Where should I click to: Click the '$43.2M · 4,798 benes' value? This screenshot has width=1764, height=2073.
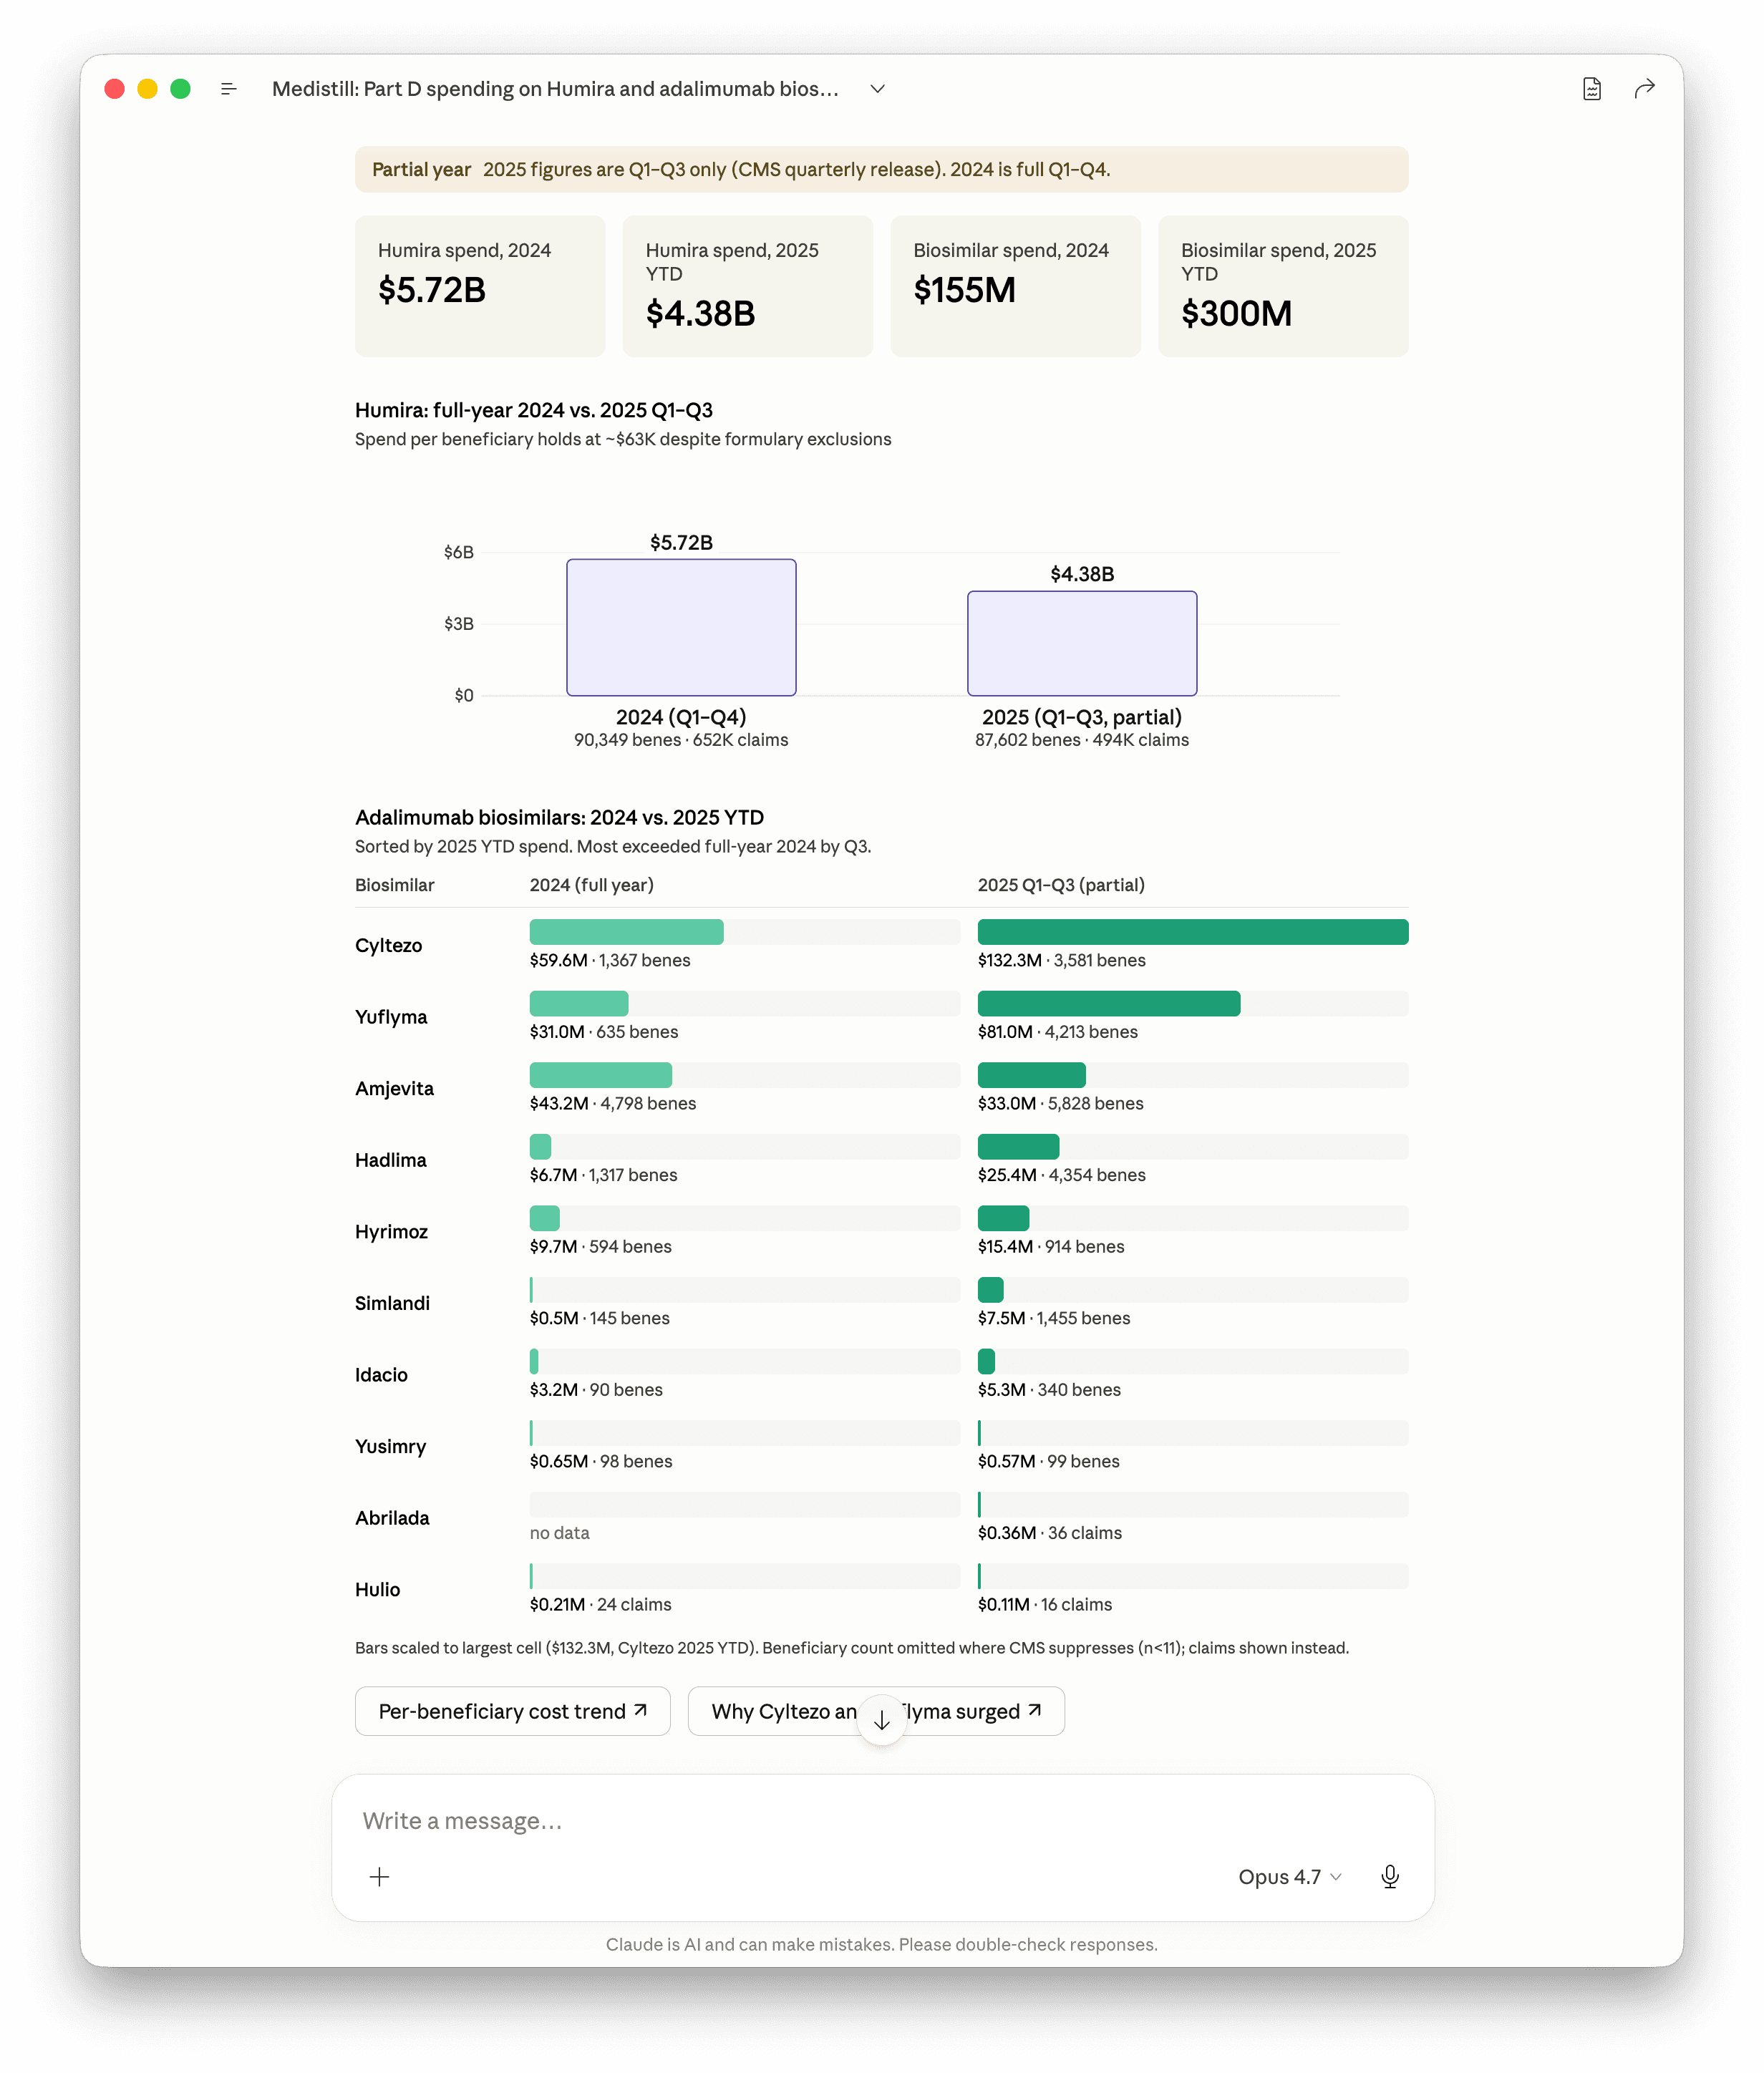pos(612,1103)
